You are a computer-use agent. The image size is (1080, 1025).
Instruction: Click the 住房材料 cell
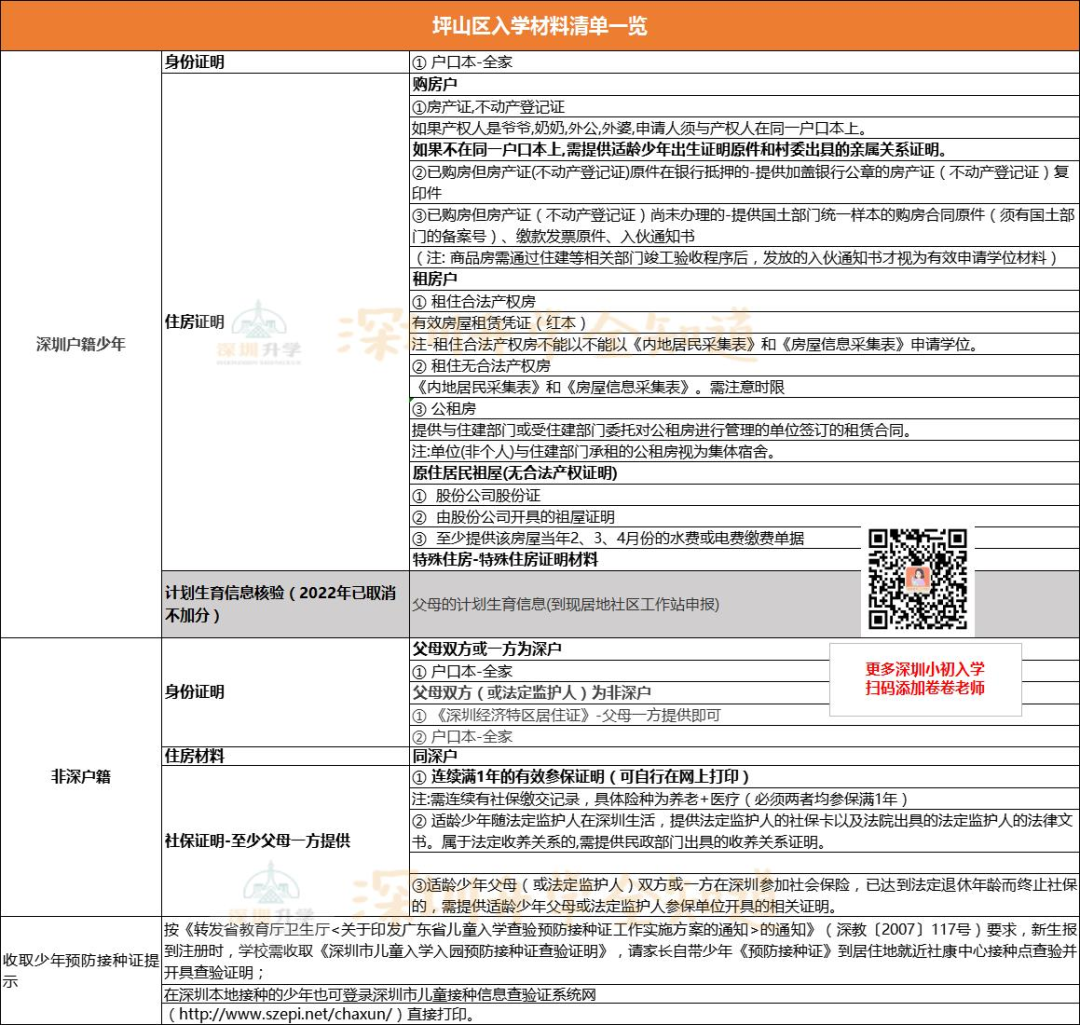(285, 756)
